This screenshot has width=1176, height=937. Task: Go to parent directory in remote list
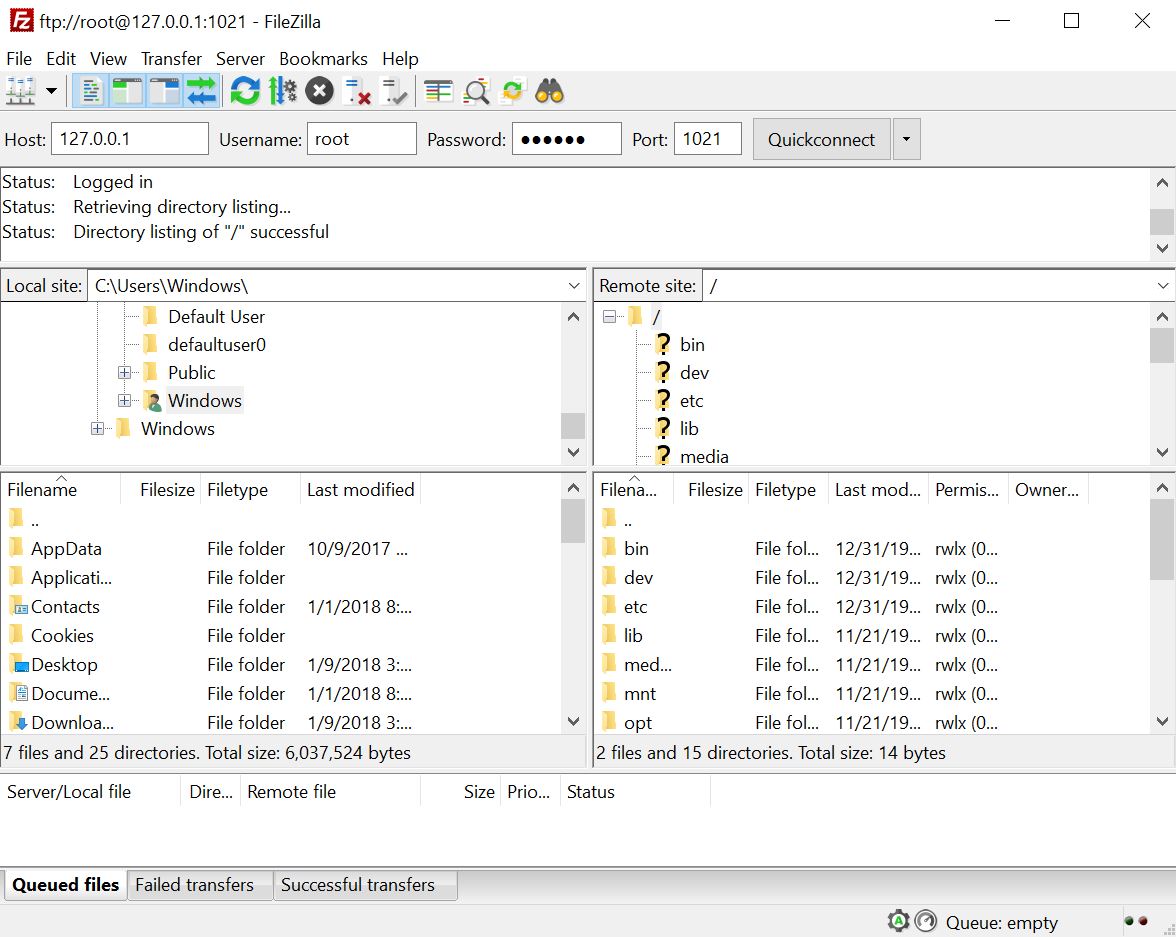click(x=628, y=520)
